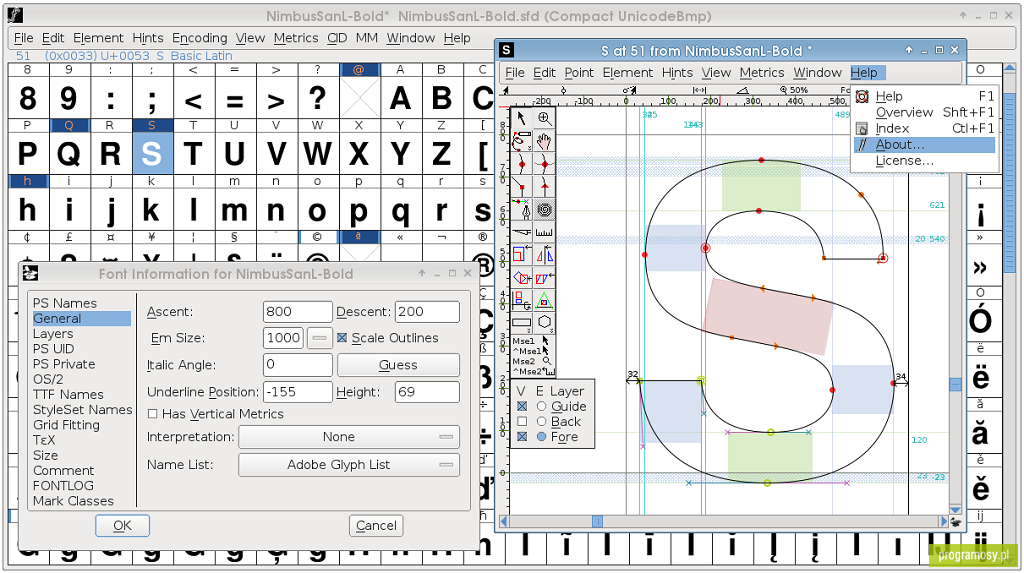Choose the Tangent point tool
The image size is (1024, 573).
point(544,186)
